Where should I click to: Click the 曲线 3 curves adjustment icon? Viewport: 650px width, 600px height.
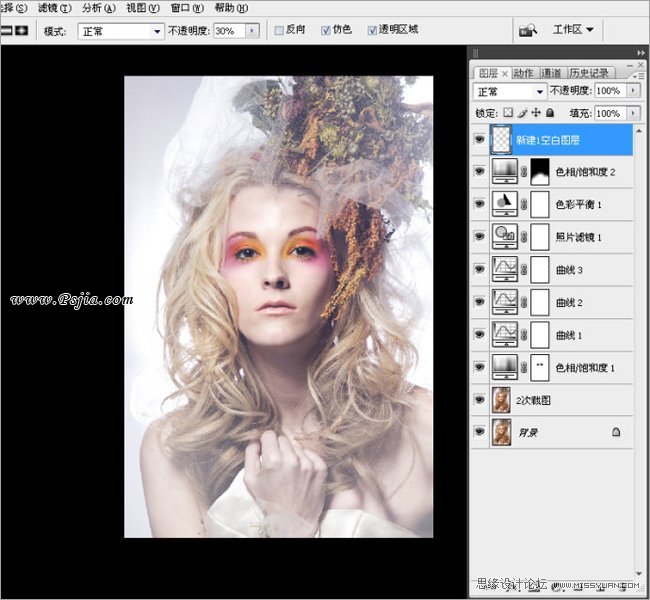coord(506,269)
